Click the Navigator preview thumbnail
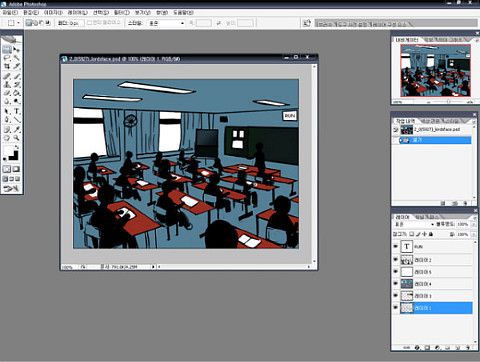The image size is (480, 362). tap(435, 71)
